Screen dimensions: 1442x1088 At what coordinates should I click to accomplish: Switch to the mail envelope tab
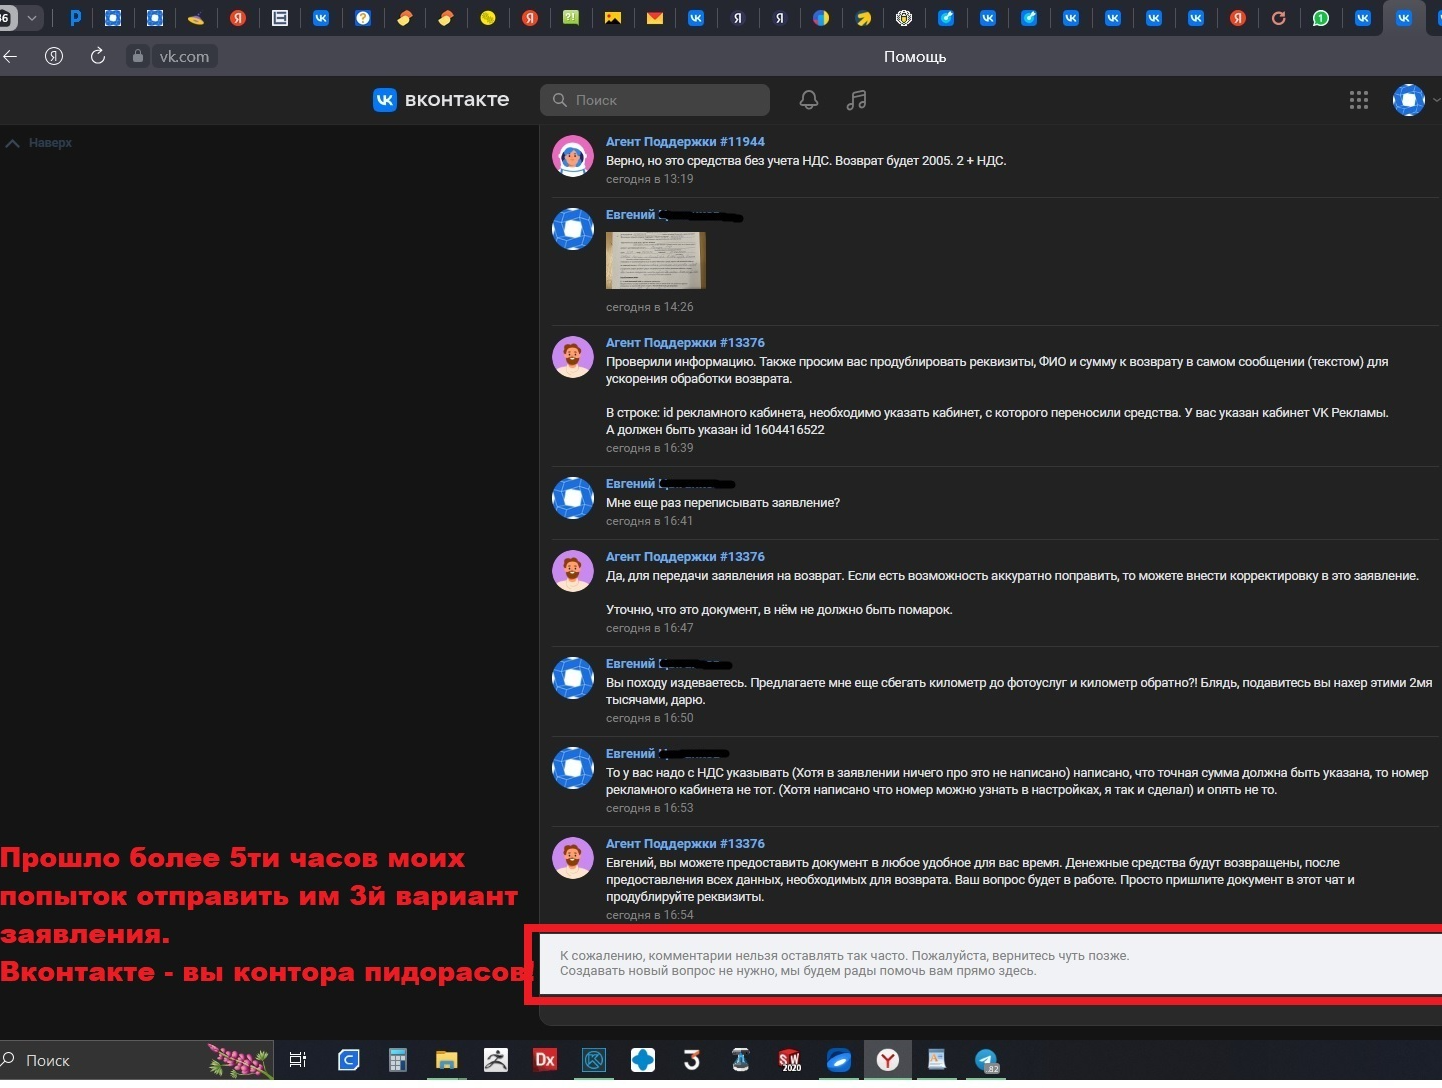coord(655,18)
